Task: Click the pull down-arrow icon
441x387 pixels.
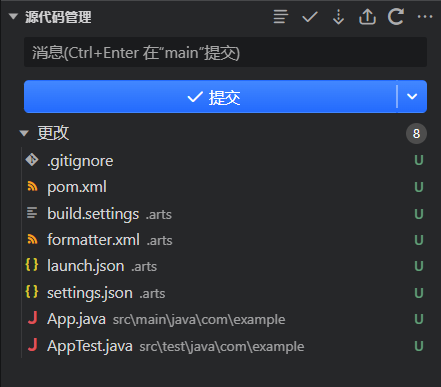Action: [x=338, y=17]
